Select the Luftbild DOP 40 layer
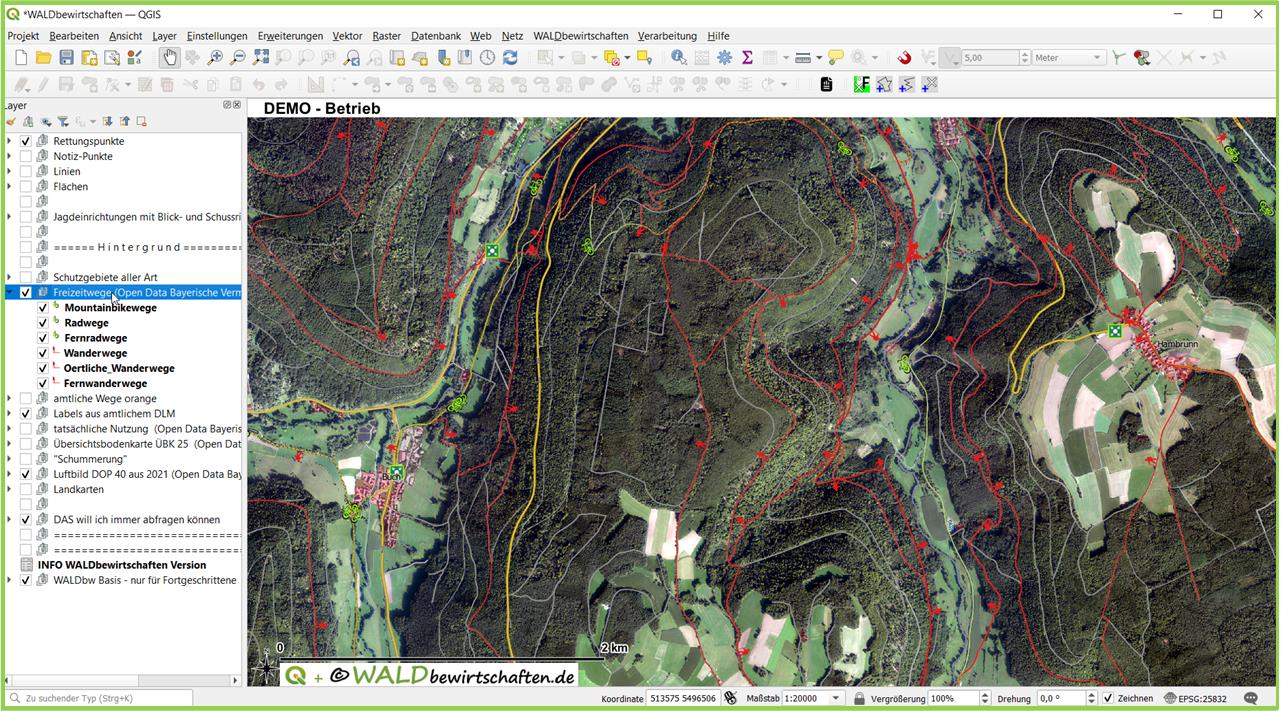1281x711 pixels. [x=146, y=474]
